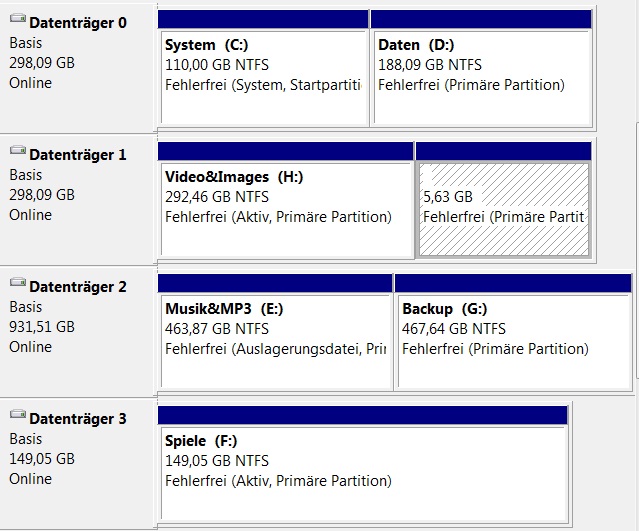
Task: Click the blue header bar above Backup (G:)
Action: tap(513, 283)
